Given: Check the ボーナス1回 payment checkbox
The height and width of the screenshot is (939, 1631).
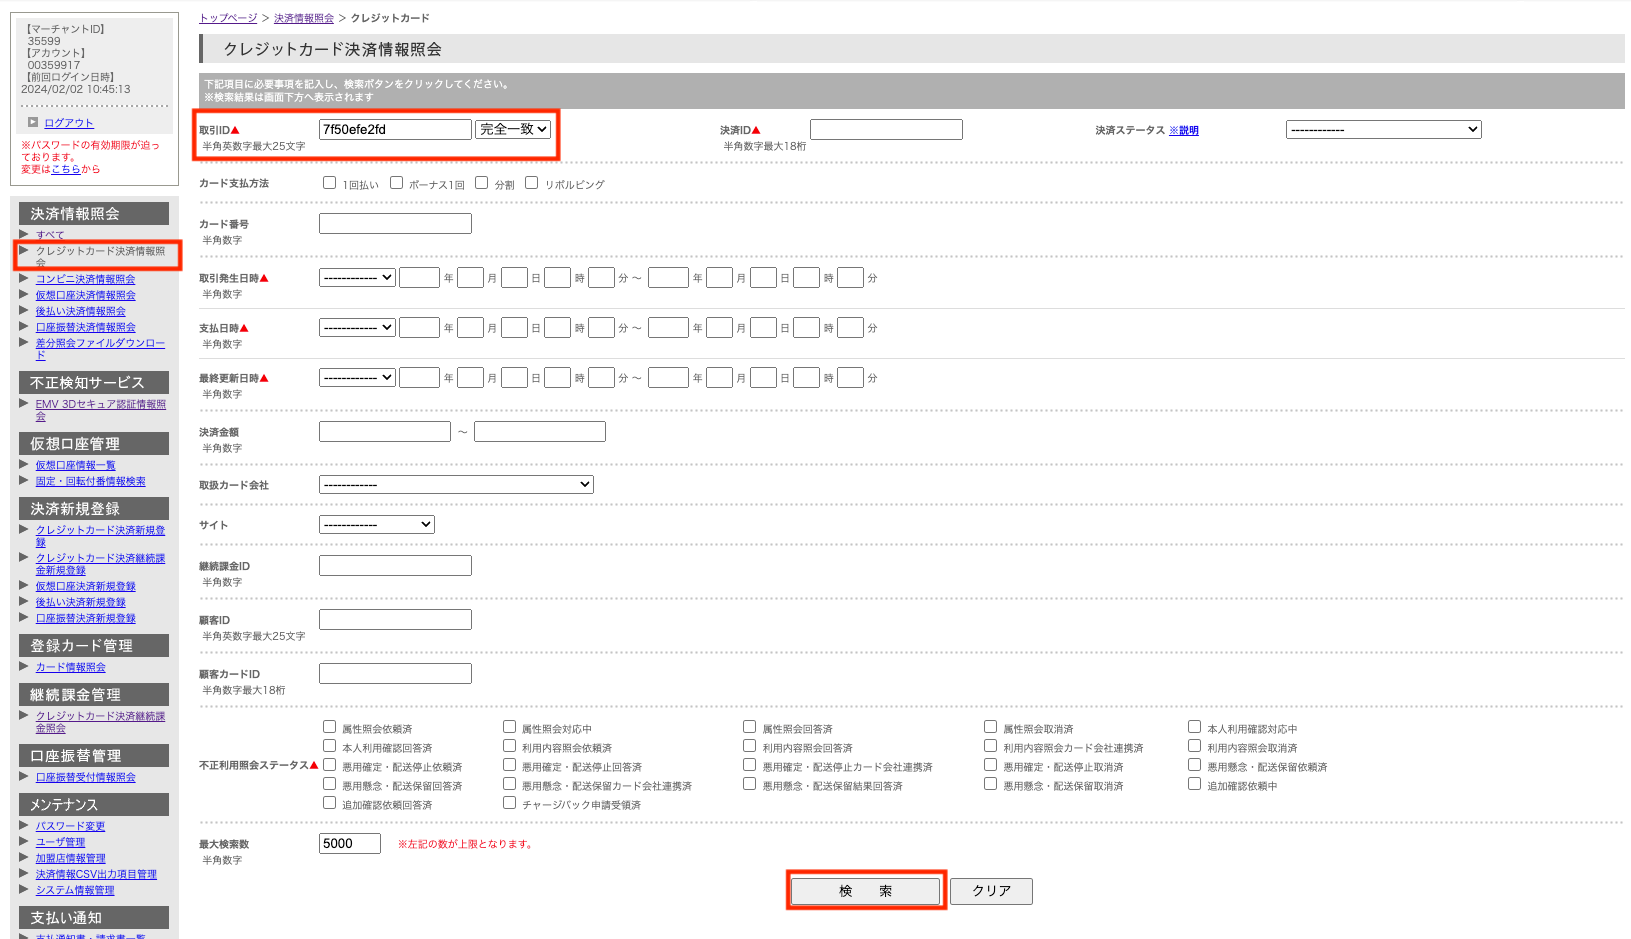Looking at the screenshot, I should (x=396, y=183).
